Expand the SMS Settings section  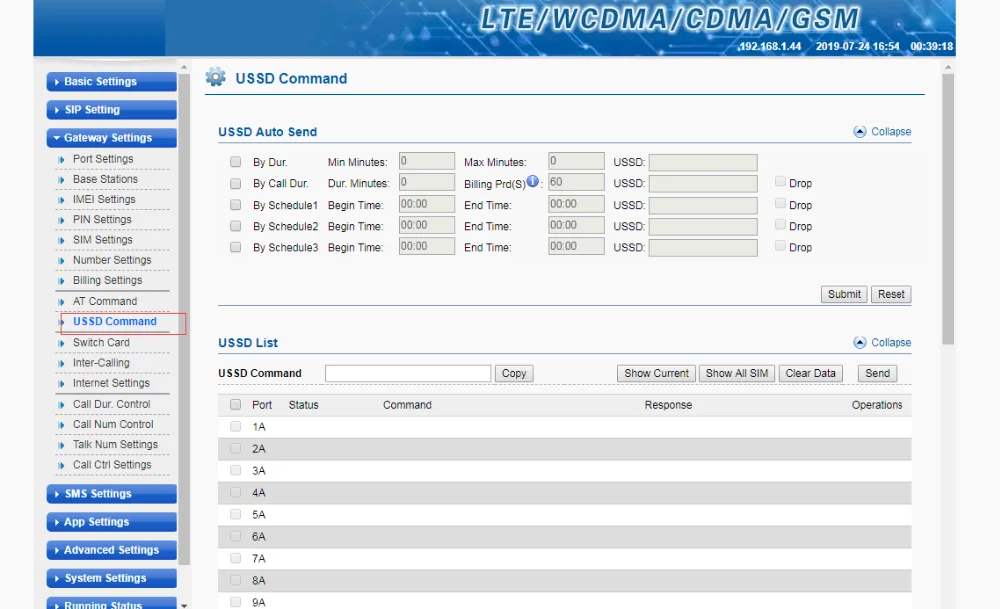pos(111,494)
